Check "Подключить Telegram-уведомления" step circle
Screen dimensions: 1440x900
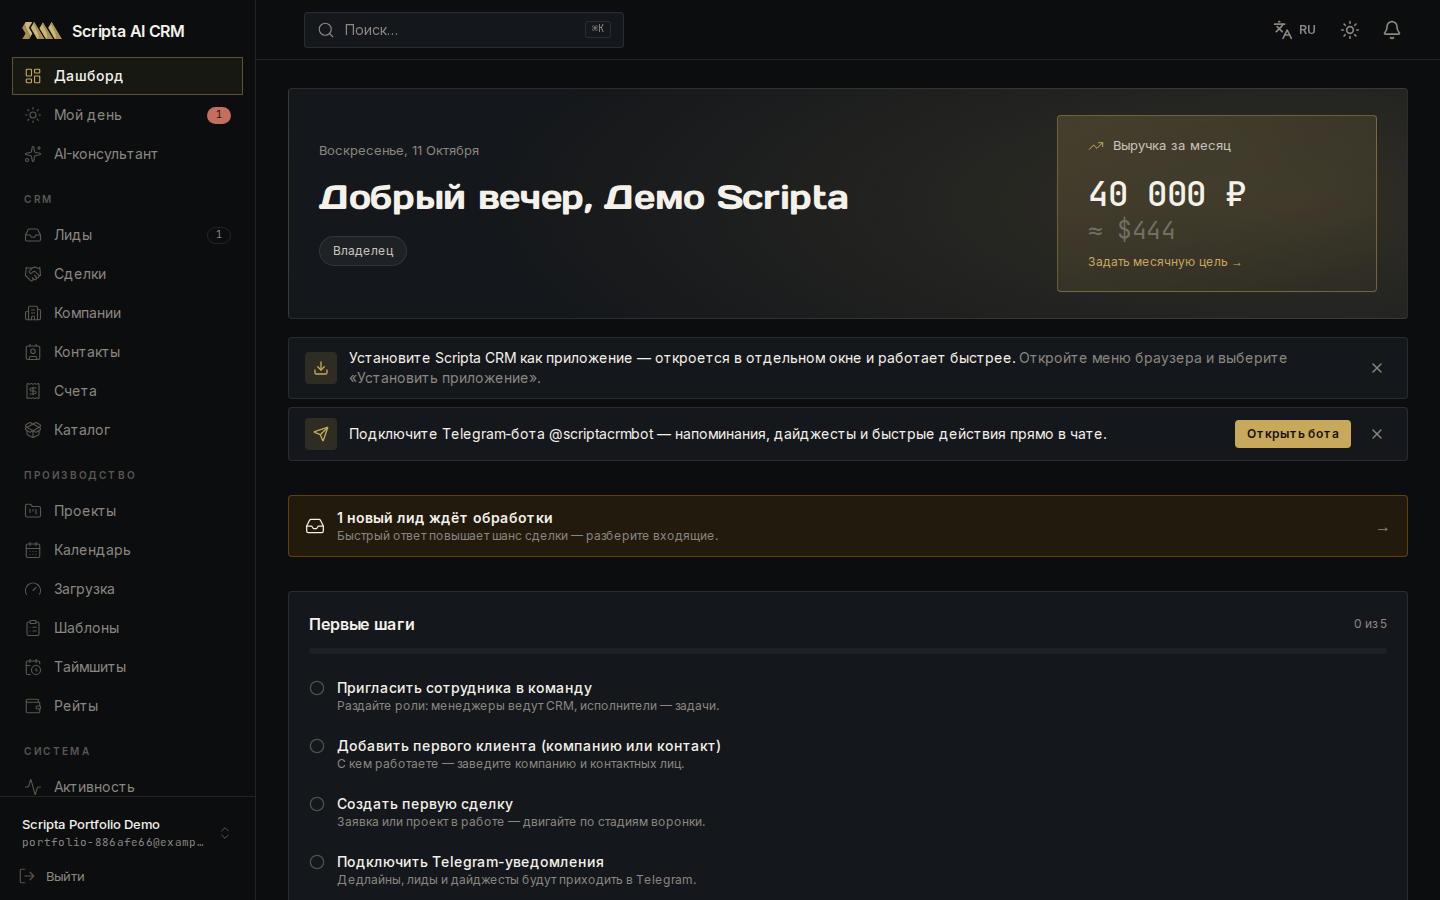click(317, 862)
